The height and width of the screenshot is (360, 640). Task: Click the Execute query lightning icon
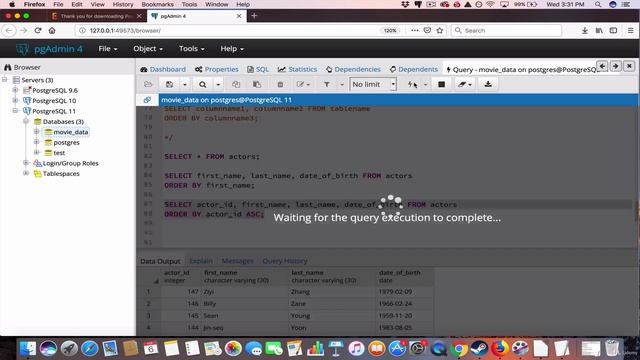click(412, 84)
